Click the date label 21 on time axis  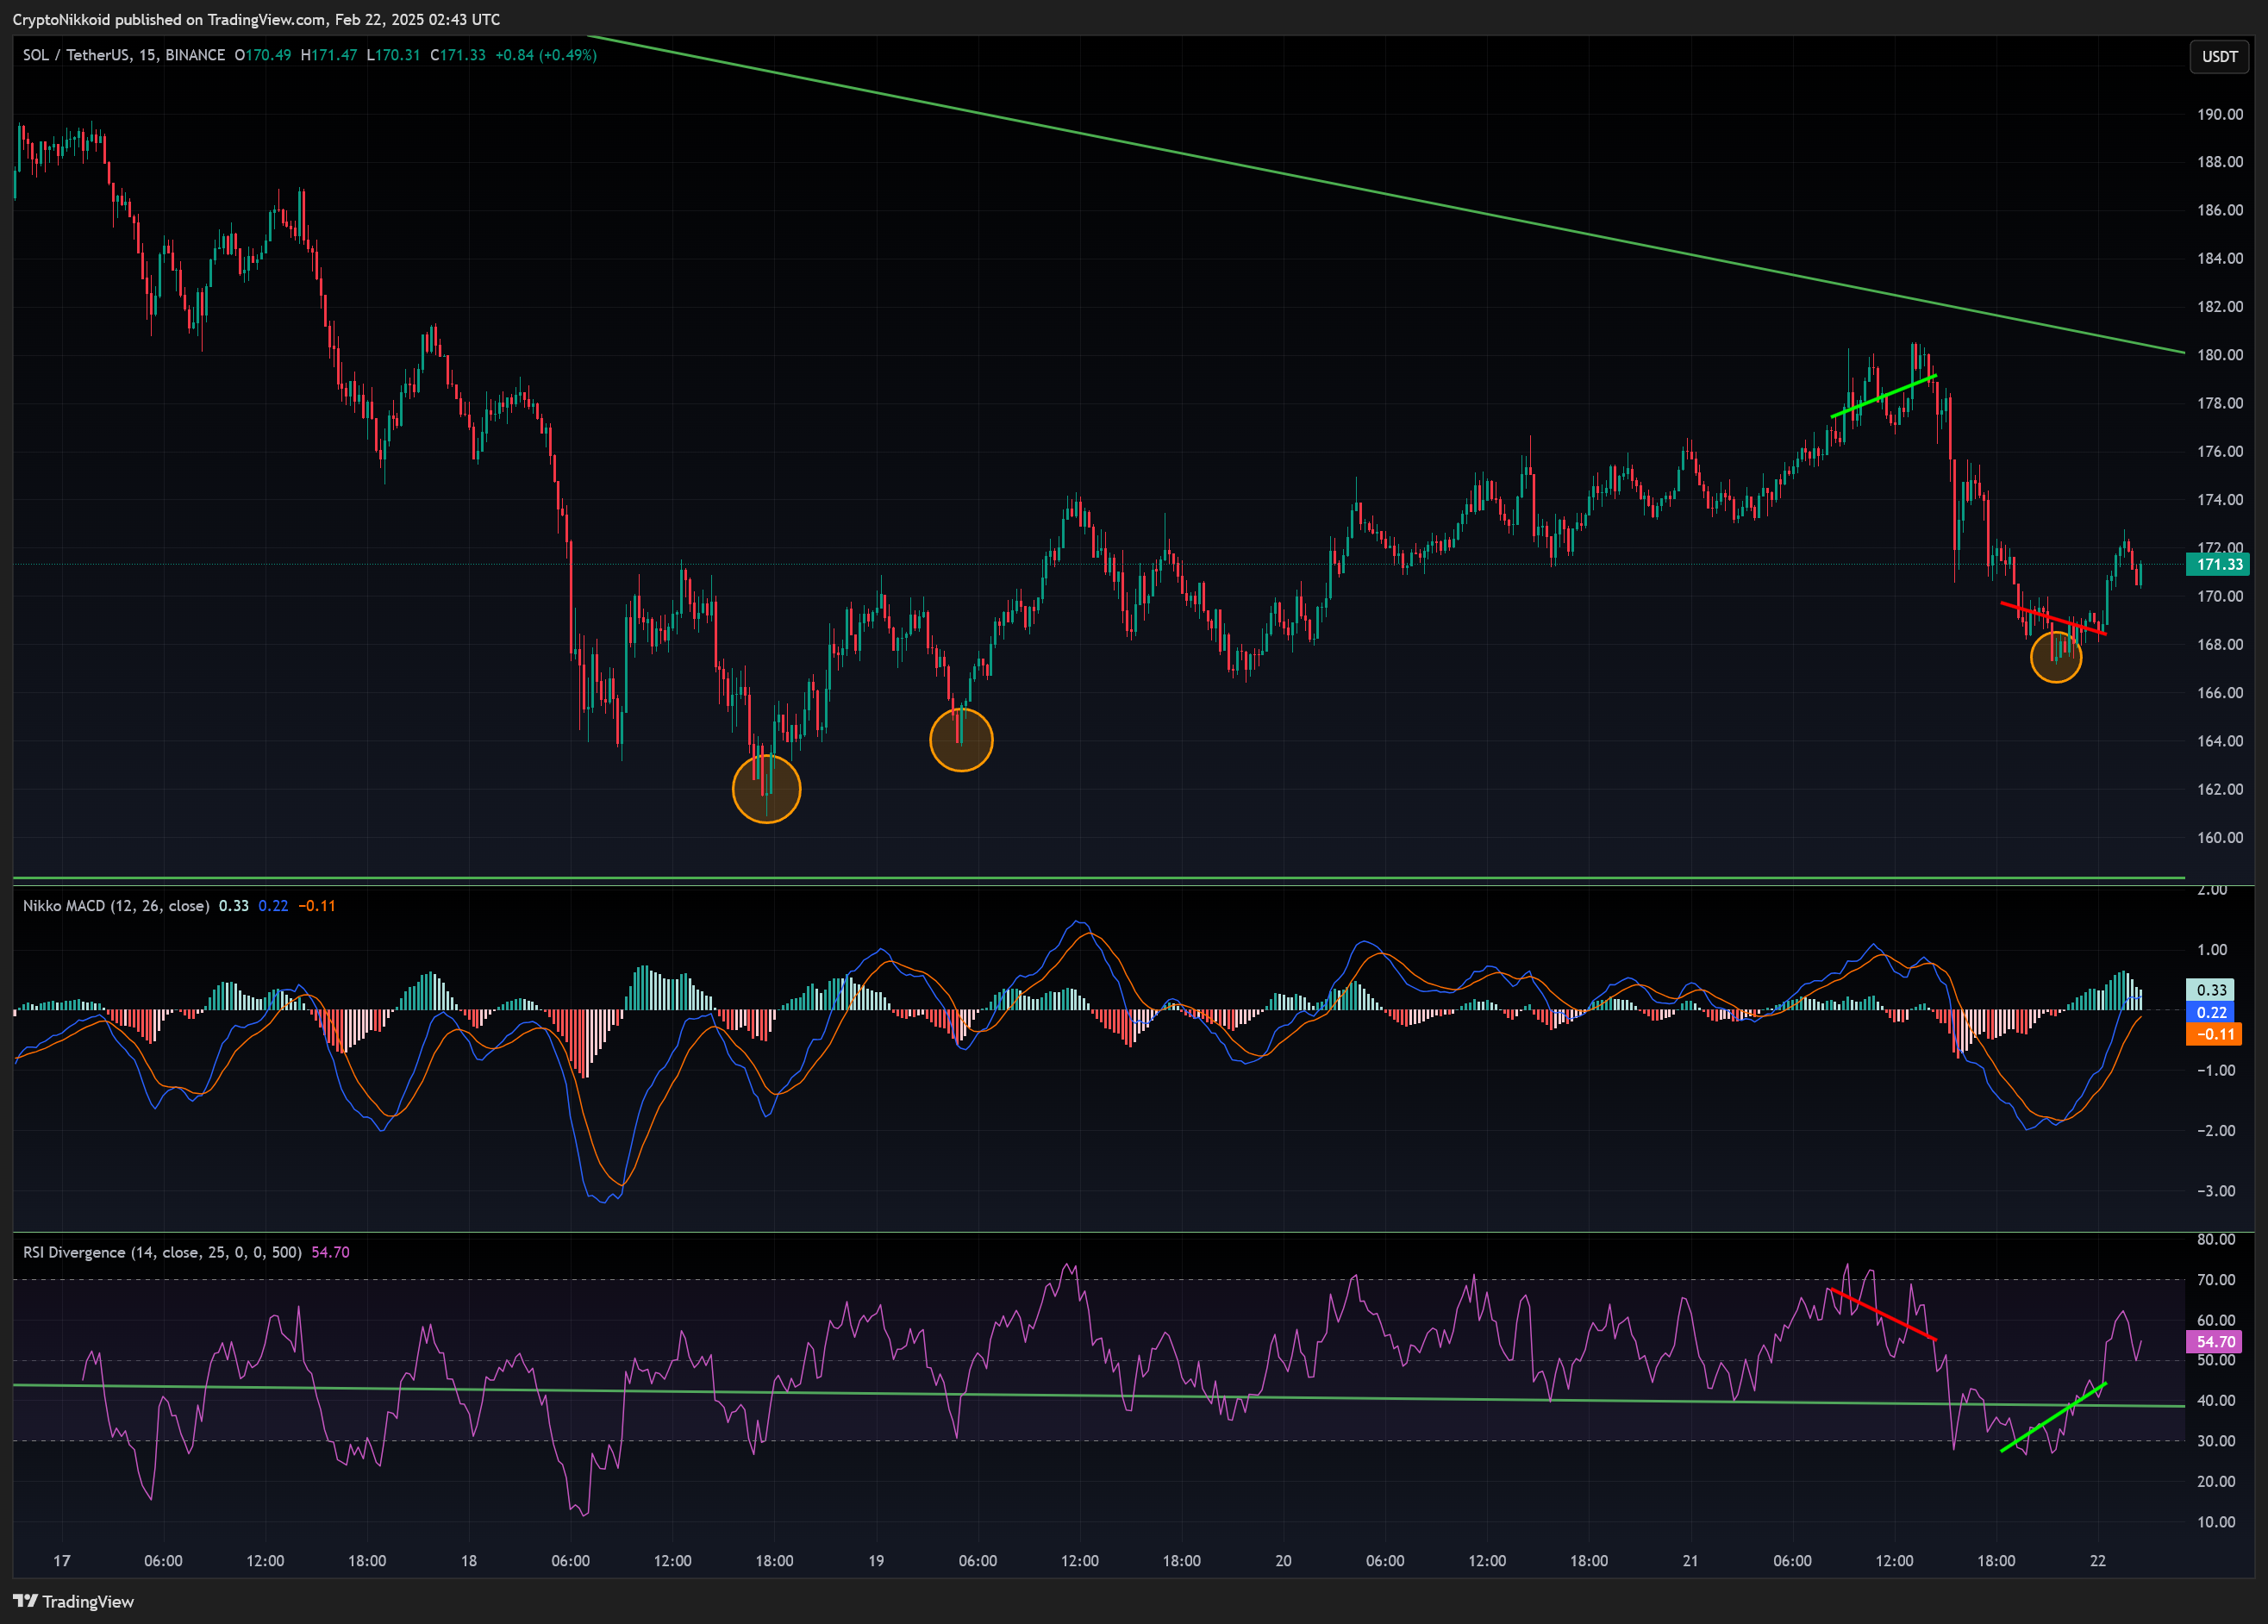coord(1690,1560)
